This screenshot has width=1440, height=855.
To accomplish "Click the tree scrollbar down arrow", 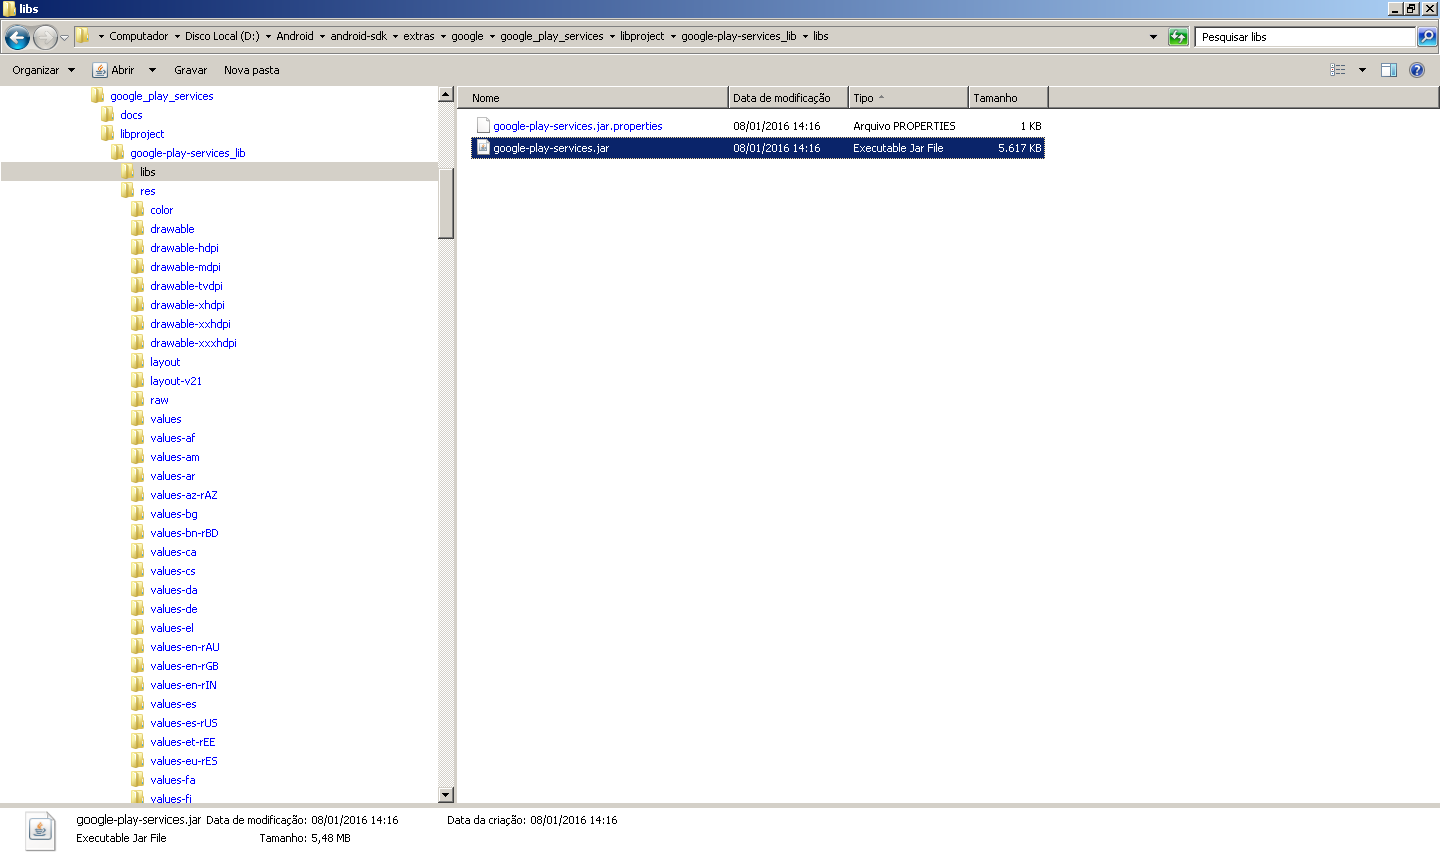I will 446,795.
